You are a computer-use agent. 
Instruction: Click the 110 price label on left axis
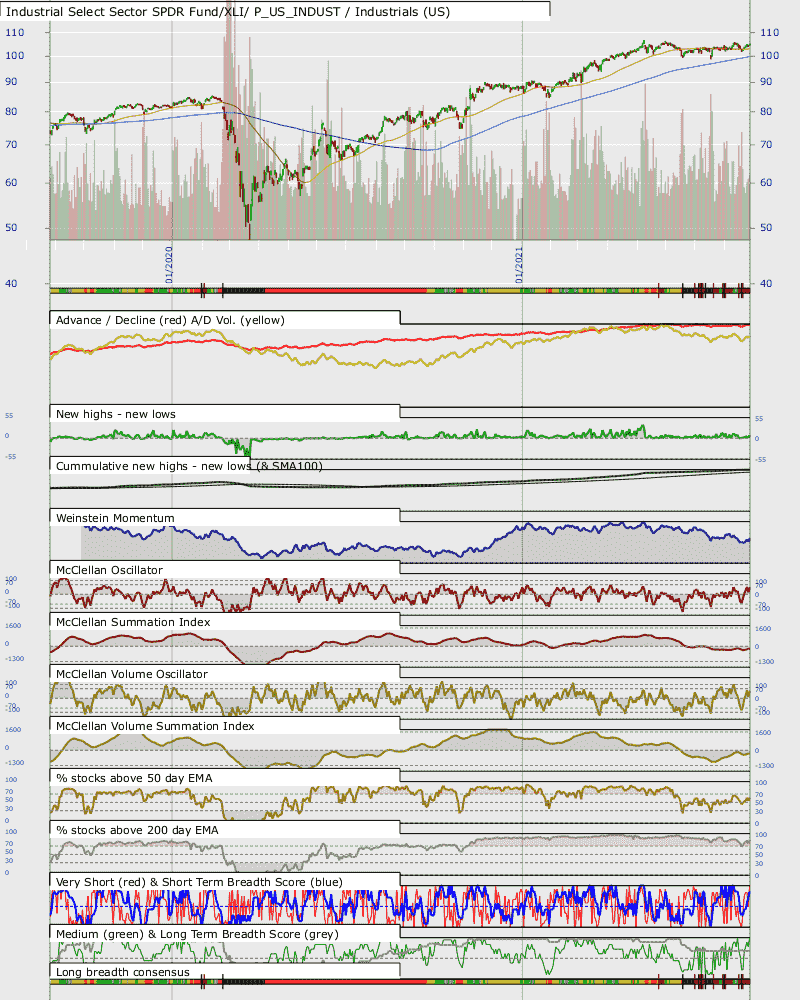(x=15, y=33)
